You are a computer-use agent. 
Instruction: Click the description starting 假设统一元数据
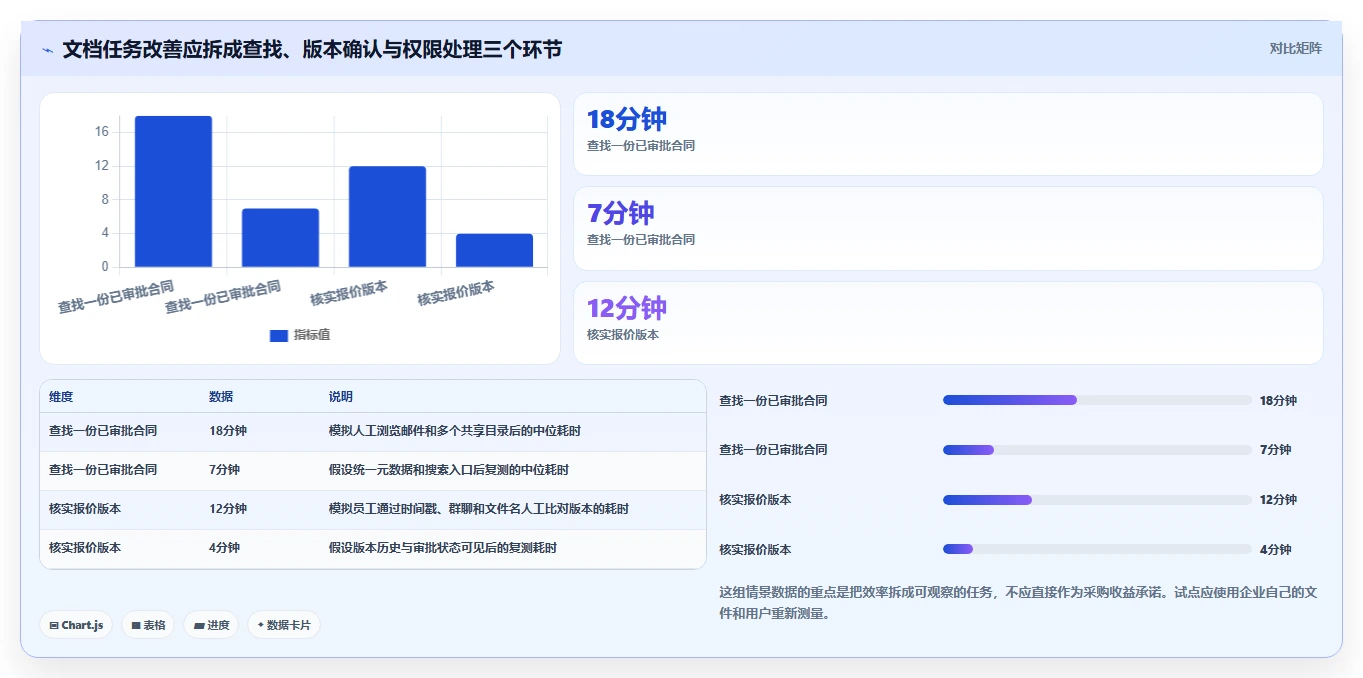click(449, 470)
